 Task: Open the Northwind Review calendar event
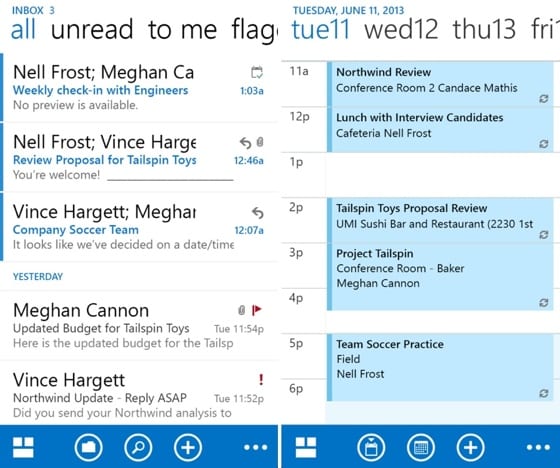440,84
